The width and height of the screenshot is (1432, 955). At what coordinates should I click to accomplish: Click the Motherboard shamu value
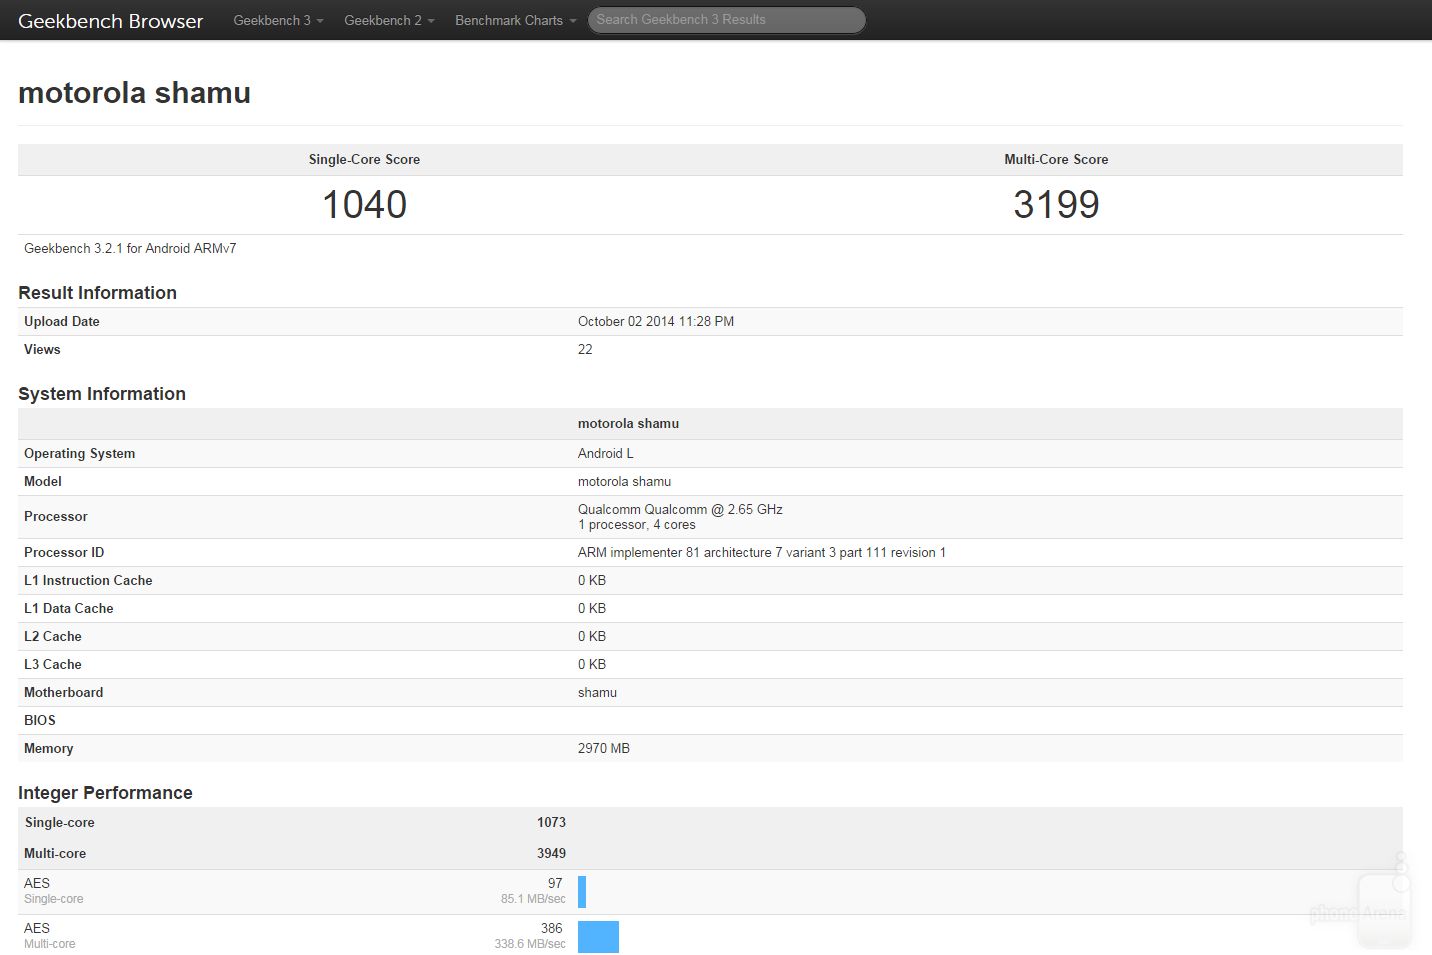click(597, 692)
